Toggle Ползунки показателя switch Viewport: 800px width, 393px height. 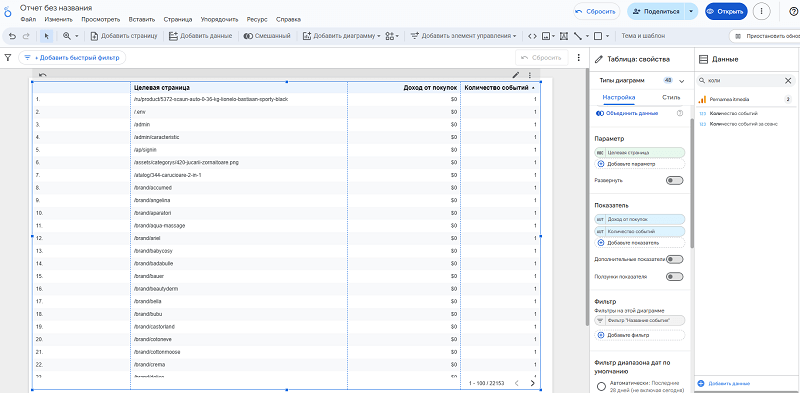(x=674, y=277)
